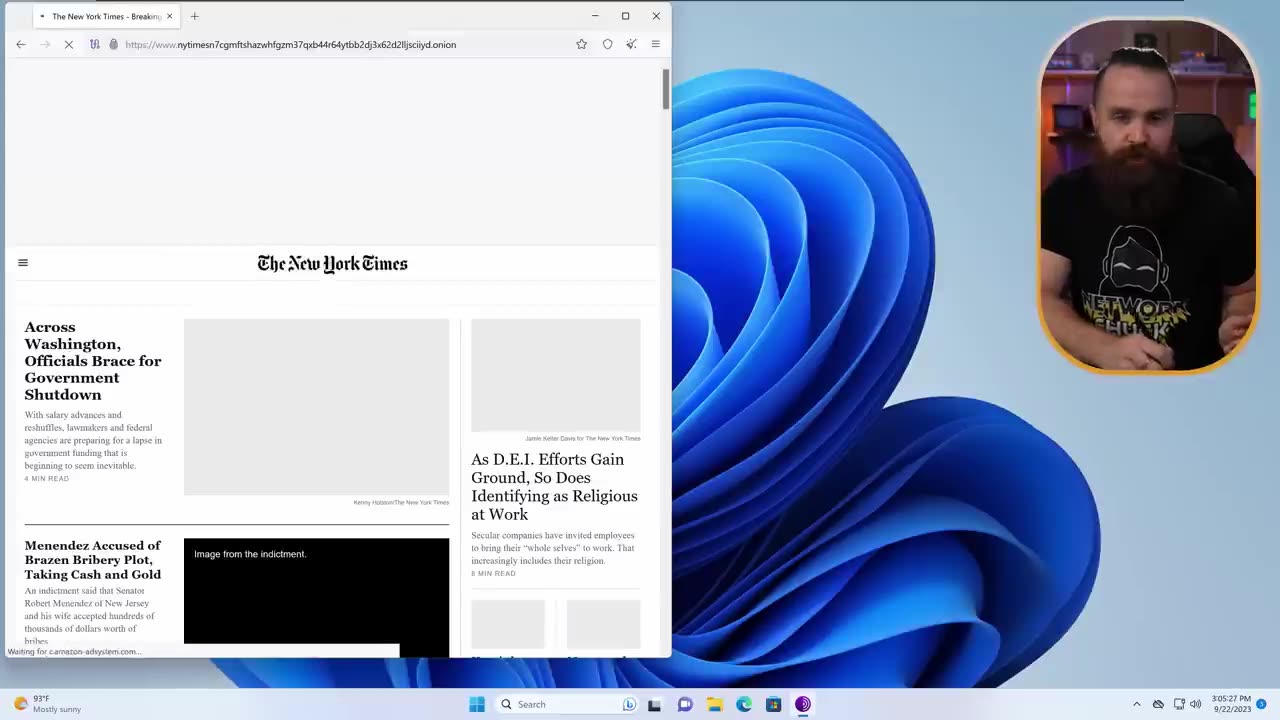The image size is (1280, 720).
Task: Click the browser vertical scrollbar thumb
Action: pyautogui.click(x=666, y=90)
